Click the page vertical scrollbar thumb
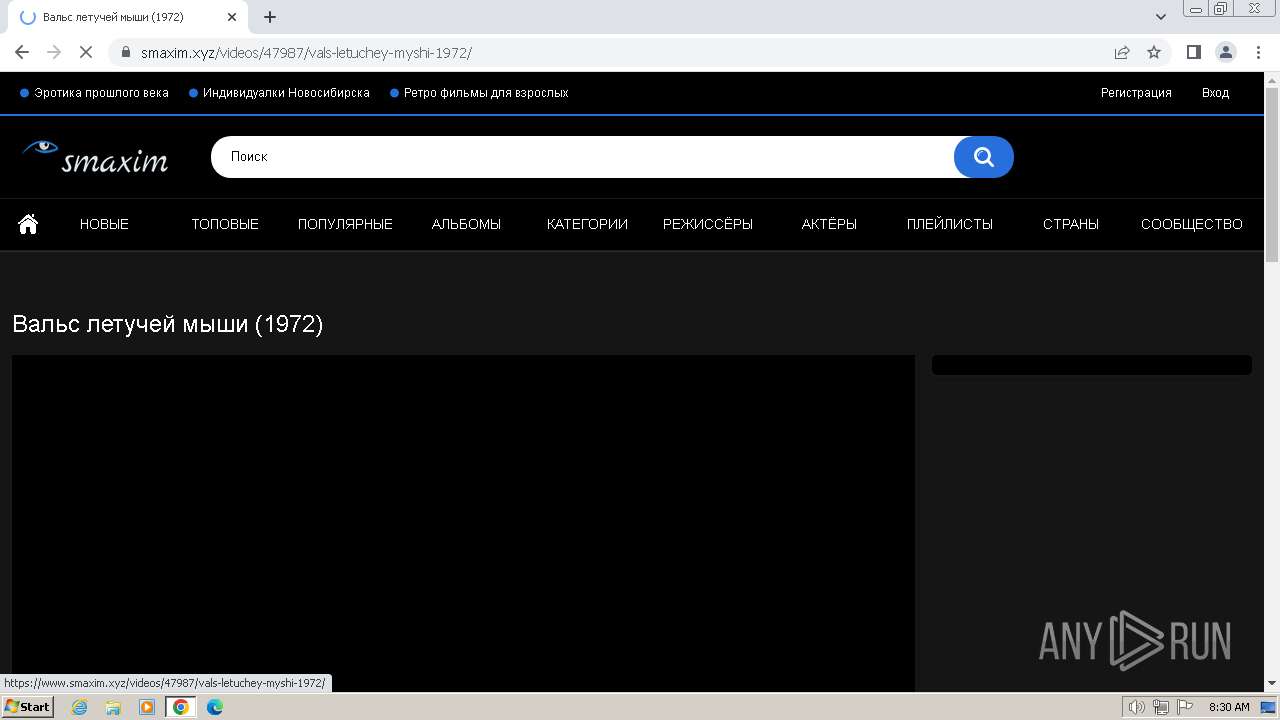 tap(1272, 174)
